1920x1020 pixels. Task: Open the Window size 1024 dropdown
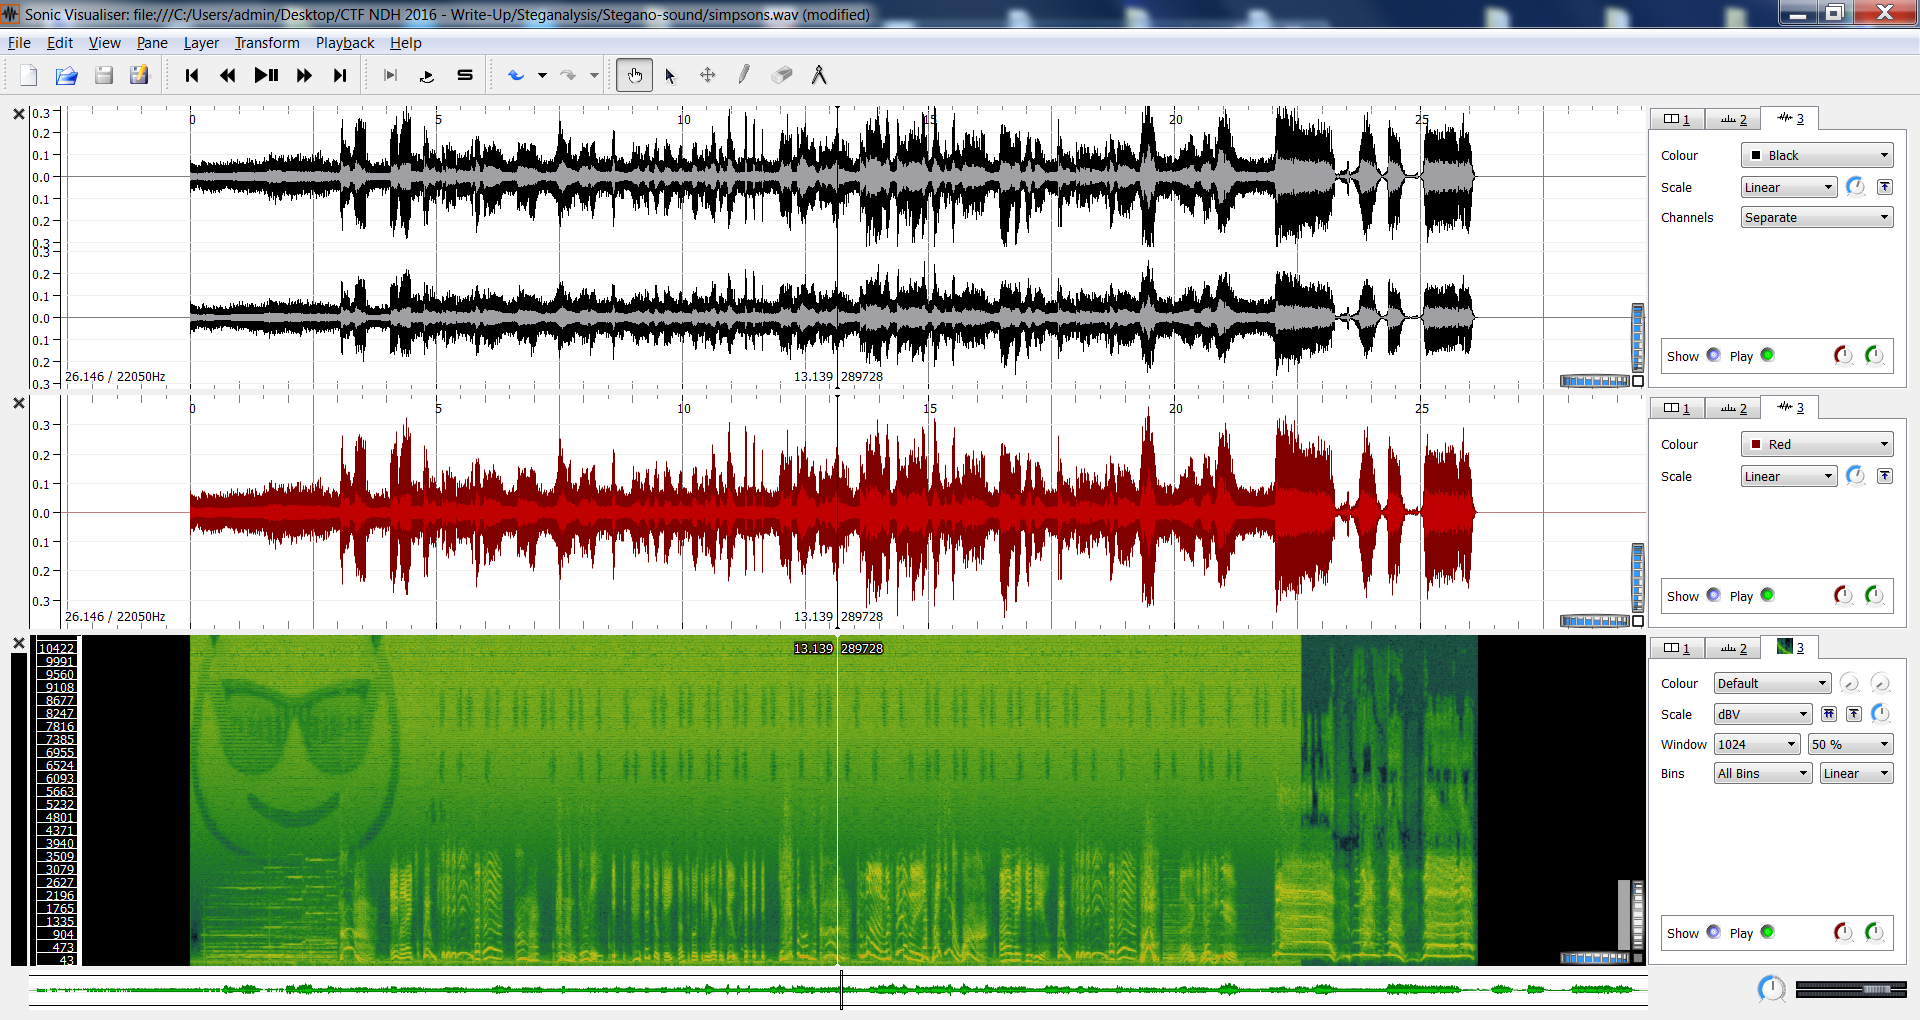pyautogui.click(x=1757, y=744)
